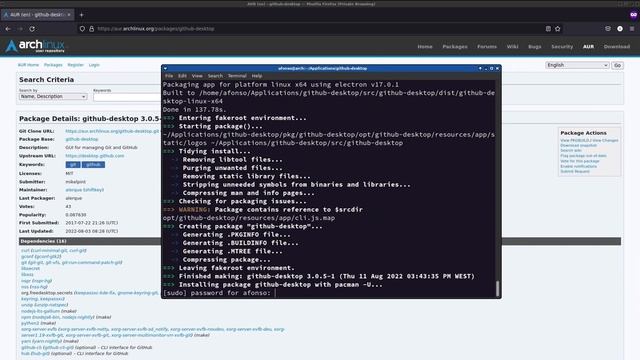Open the View menu in terminal
Image resolution: width=640 pixels, height=360 pixels.
197,76
